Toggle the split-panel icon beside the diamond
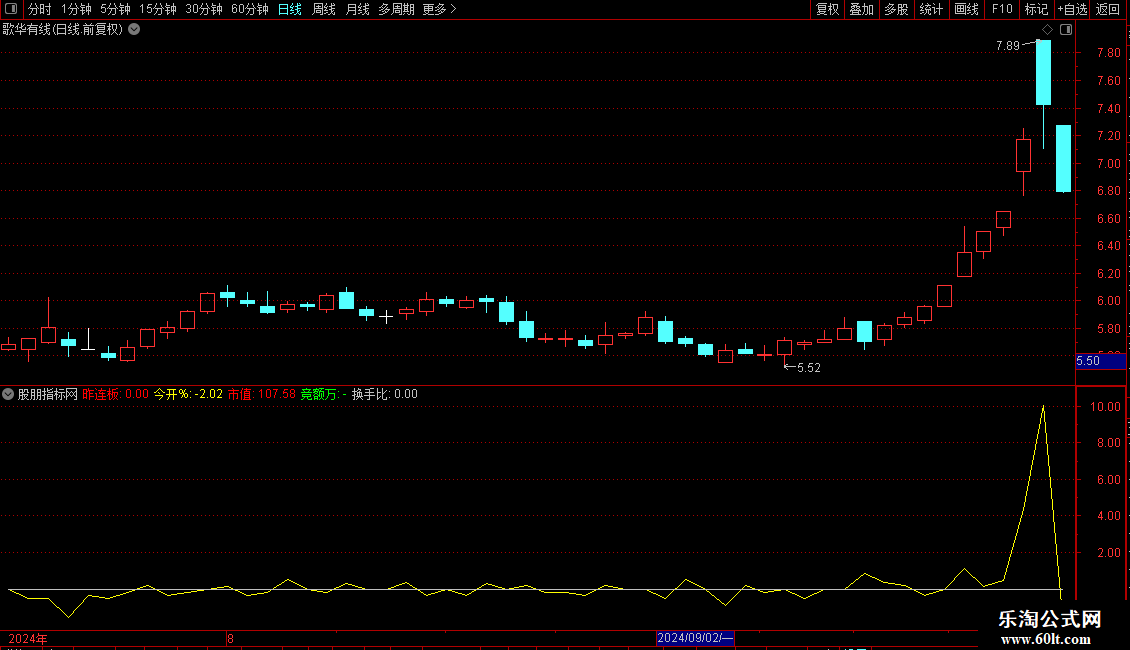The width and height of the screenshot is (1130, 650). point(1066,30)
